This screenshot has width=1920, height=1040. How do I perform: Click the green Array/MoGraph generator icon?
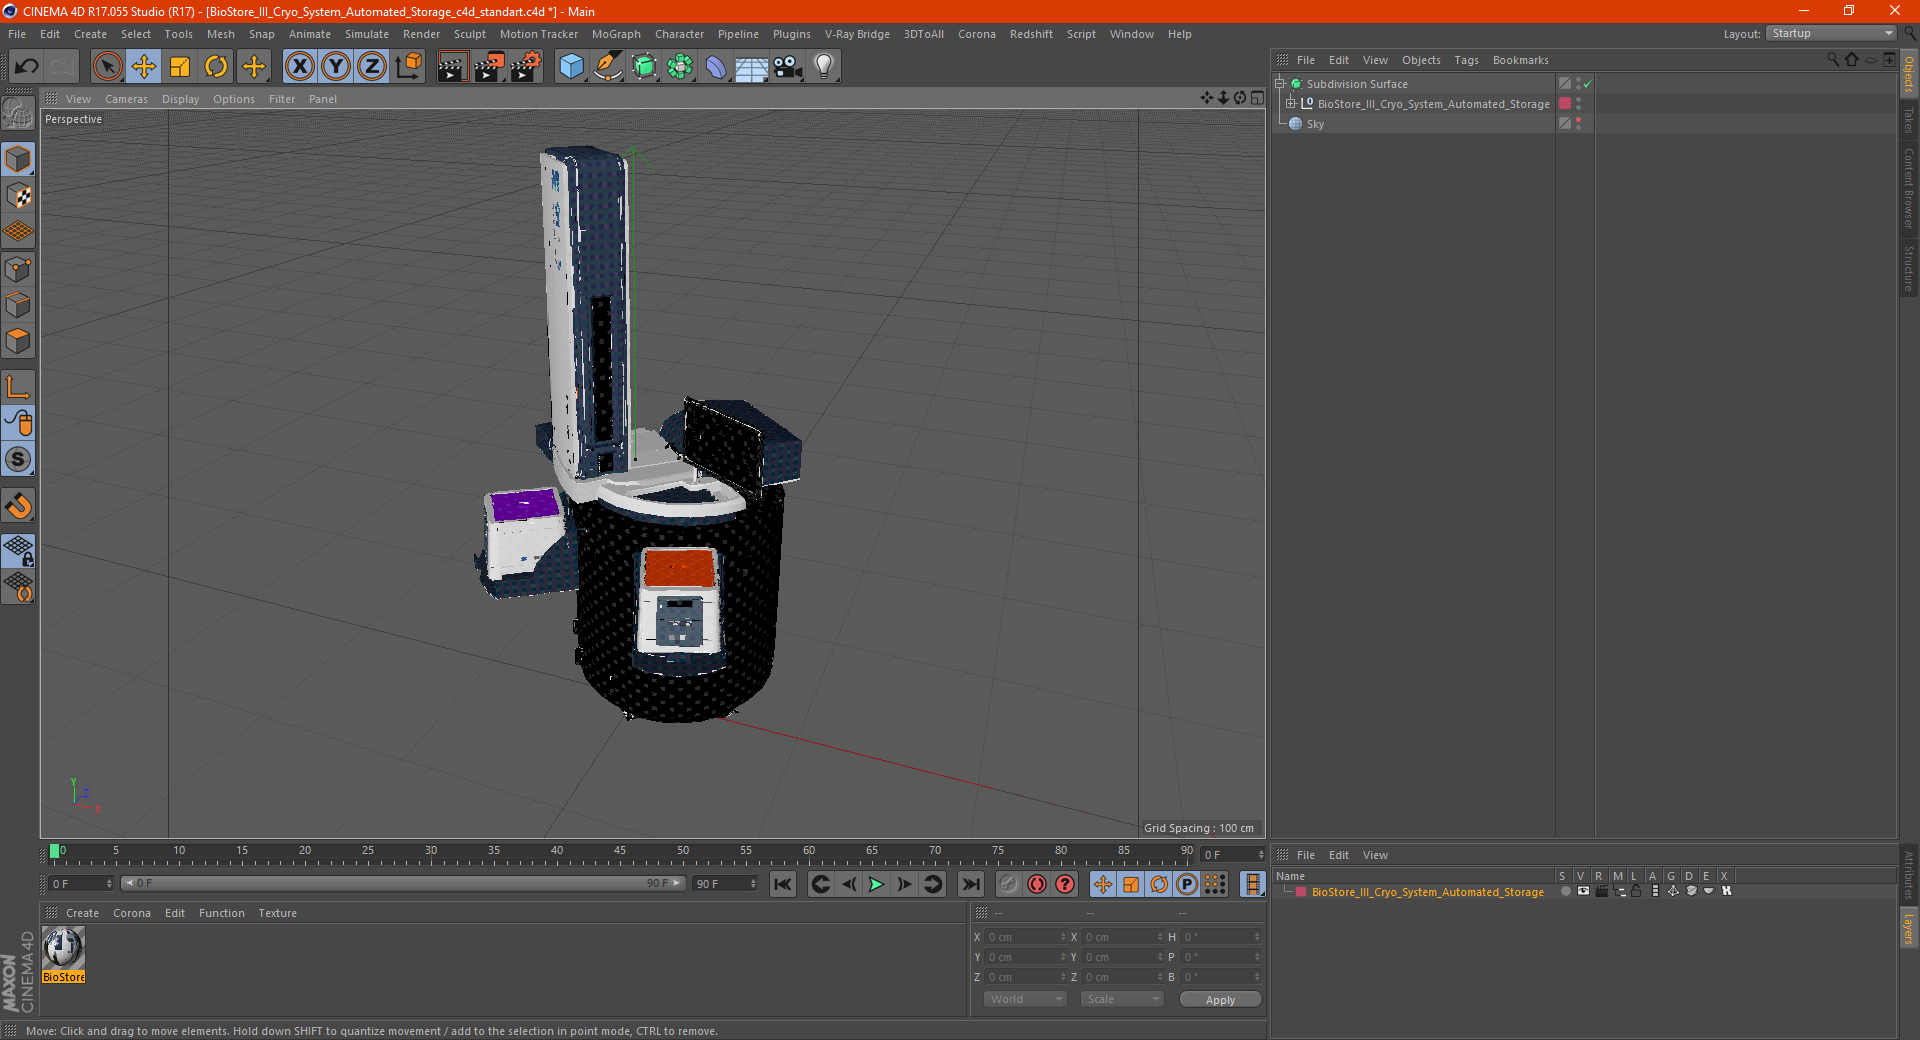(x=680, y=67)
